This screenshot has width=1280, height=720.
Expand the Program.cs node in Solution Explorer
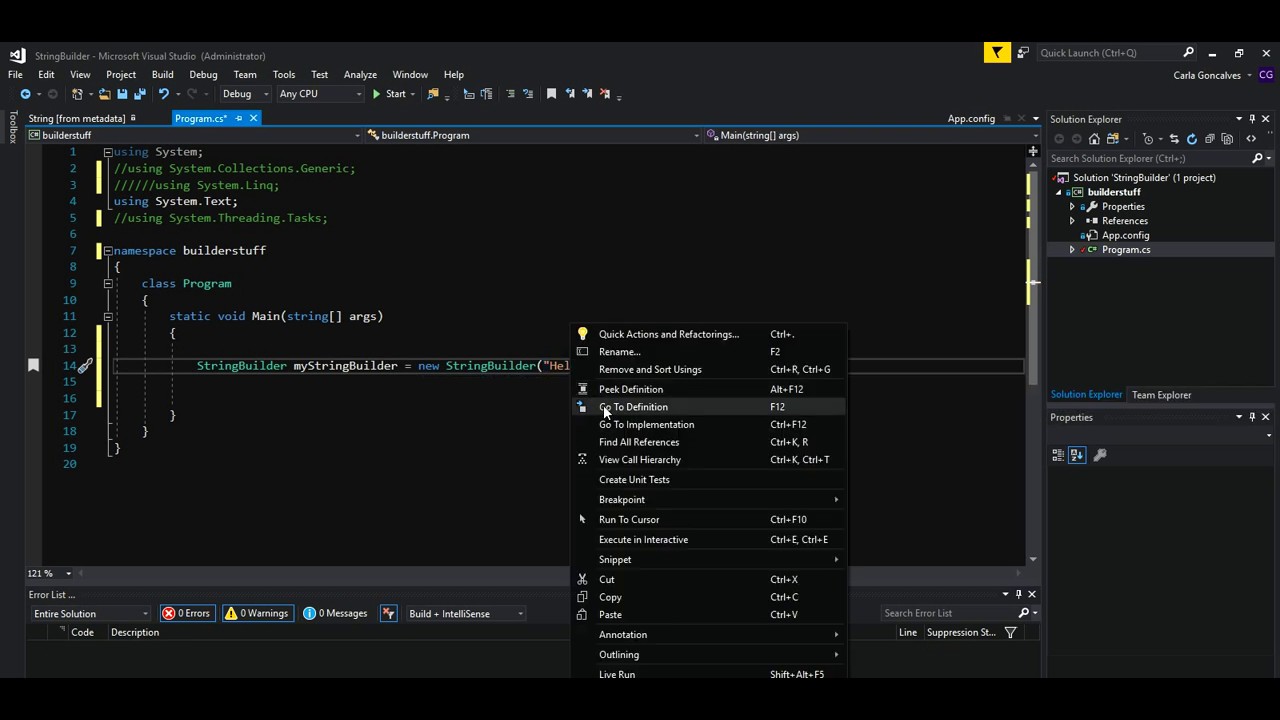click(1072, 250)
